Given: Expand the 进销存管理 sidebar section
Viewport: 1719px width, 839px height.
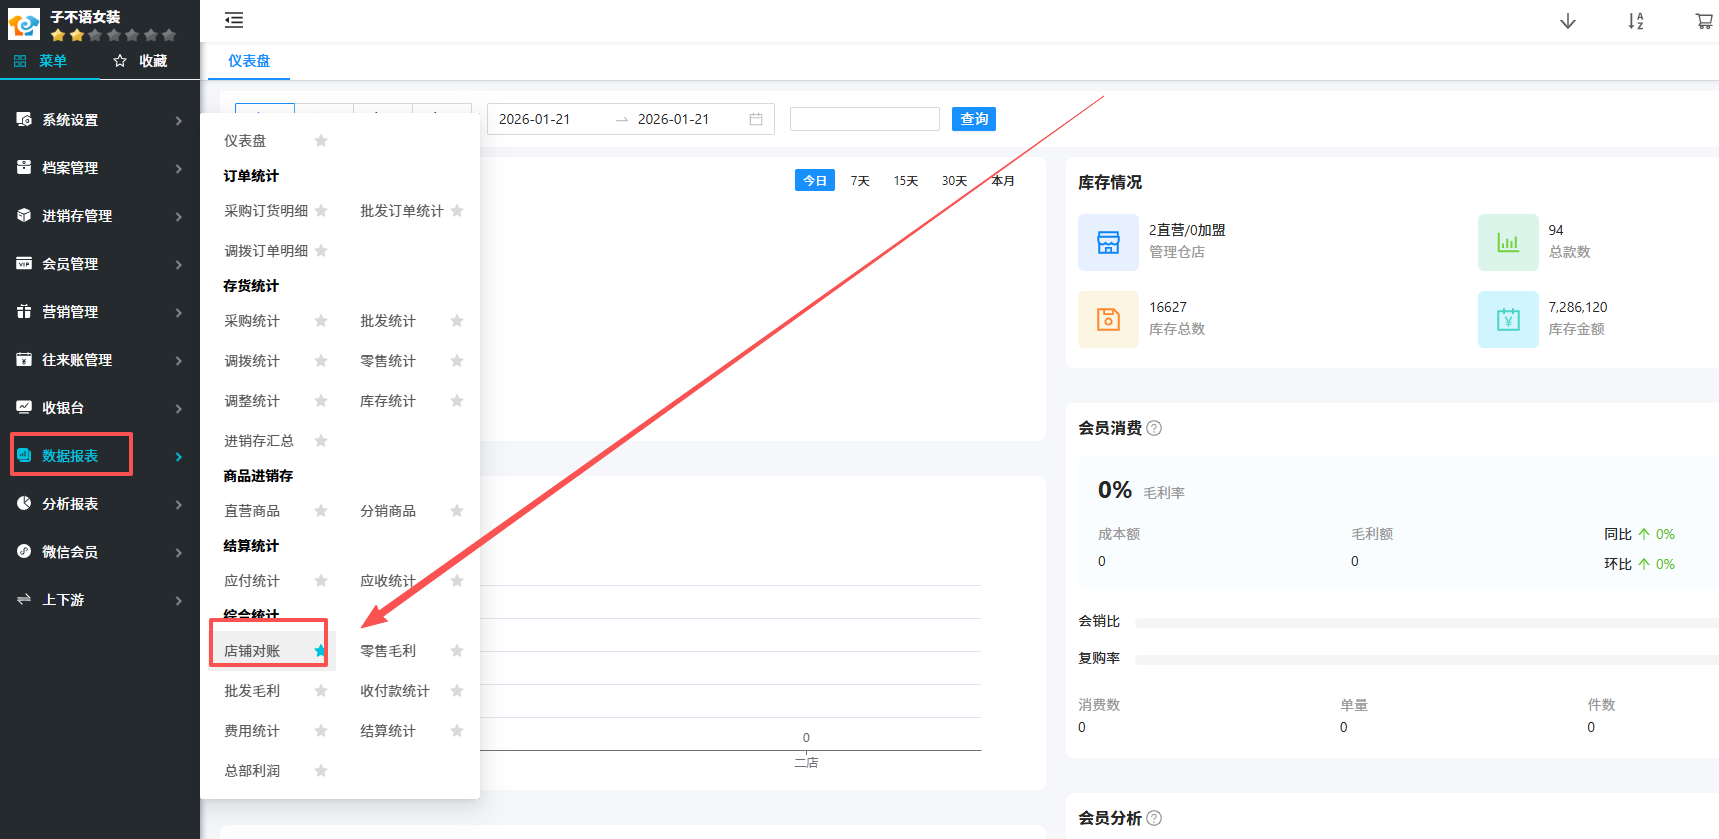Looking at the screenshot, I should [100, 216].
